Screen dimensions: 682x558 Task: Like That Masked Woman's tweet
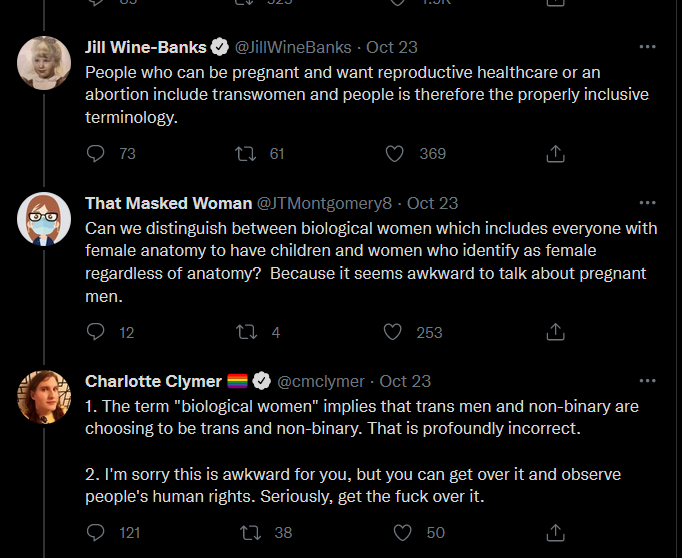click(395, 332)
